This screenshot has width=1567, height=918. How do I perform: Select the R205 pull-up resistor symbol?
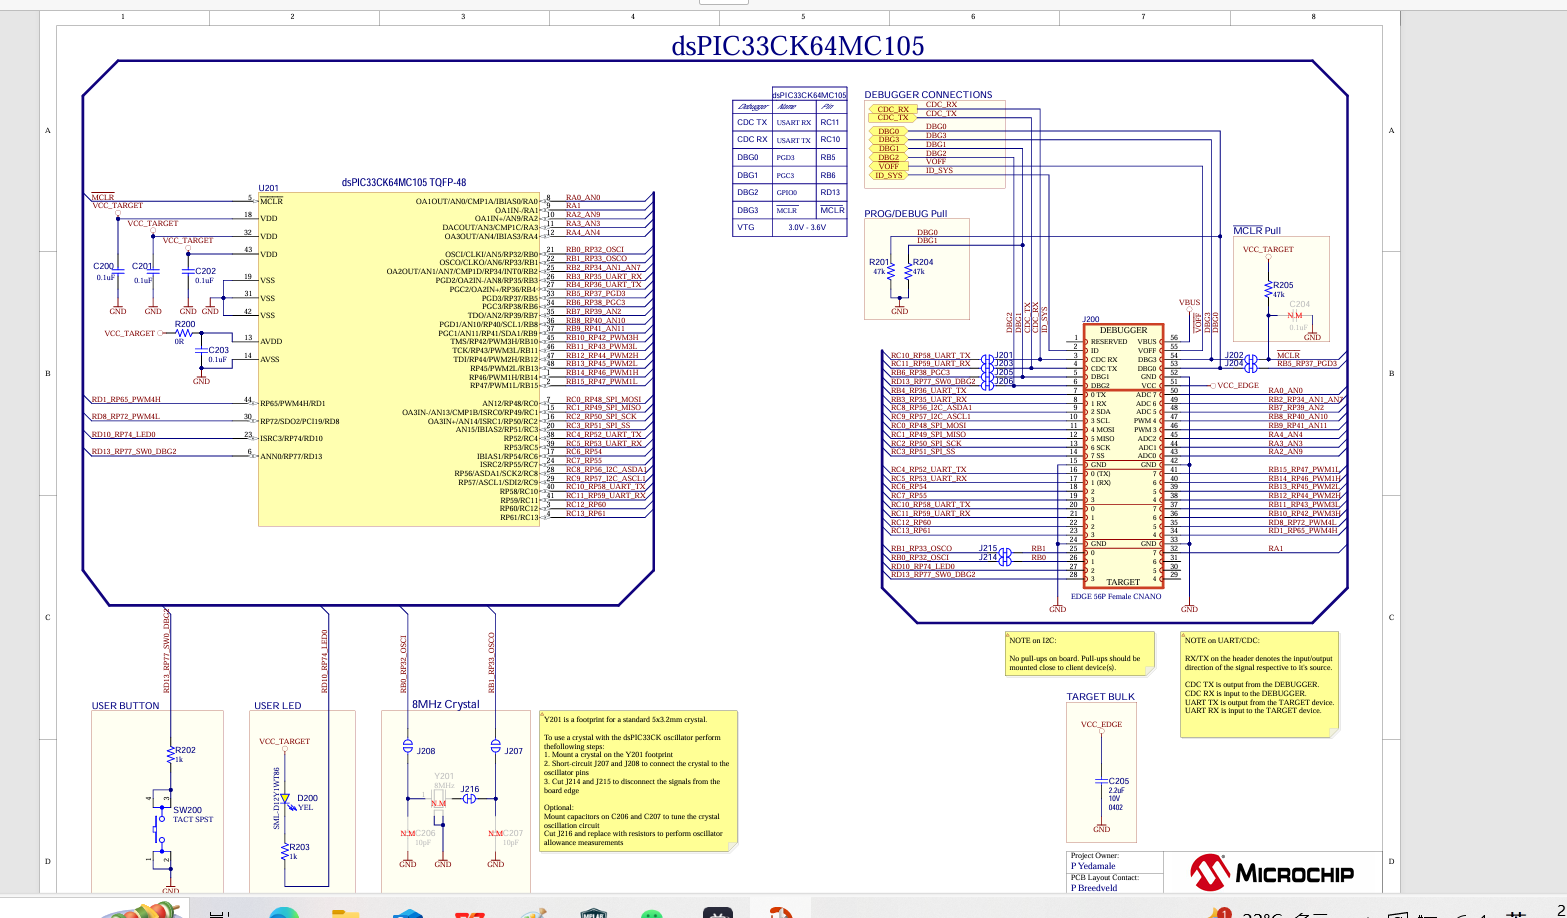(1268, 290)
